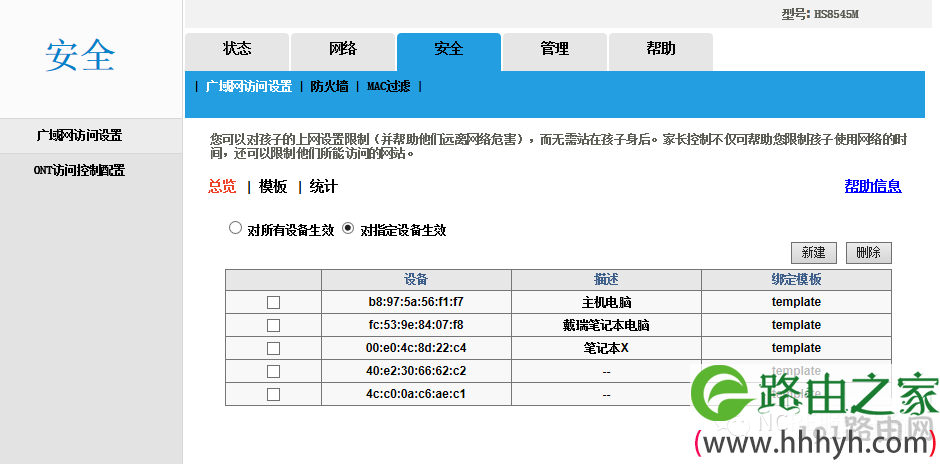Switch to the 统计 view

pyautogui.click(x=324, y=187)
